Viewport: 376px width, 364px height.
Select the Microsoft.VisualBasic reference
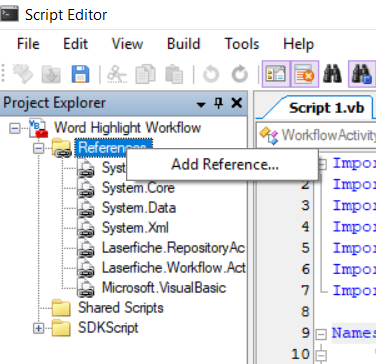tap(164, 288)
